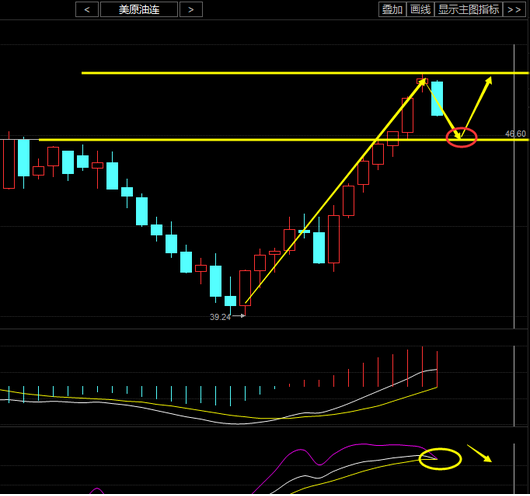The image size is (530, 496).
Task: Toggle 显示主图指标 main chart indicators
Action: pyautogui.click(x=468, y=9)
